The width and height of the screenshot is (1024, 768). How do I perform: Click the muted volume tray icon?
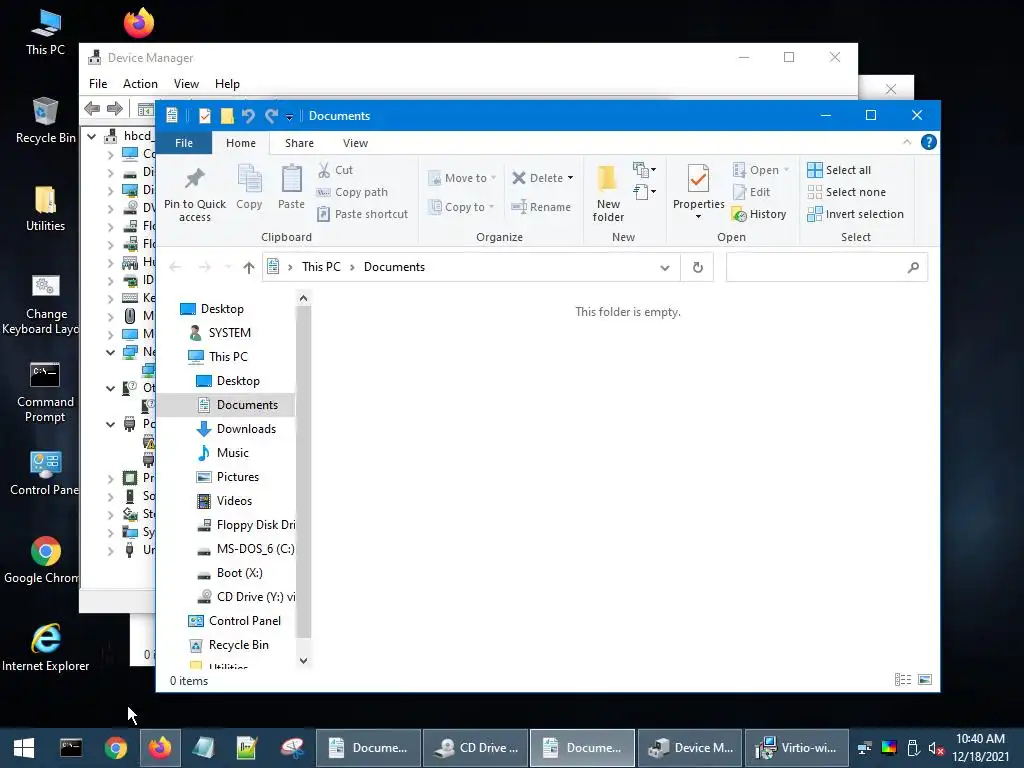click(936, 748)
